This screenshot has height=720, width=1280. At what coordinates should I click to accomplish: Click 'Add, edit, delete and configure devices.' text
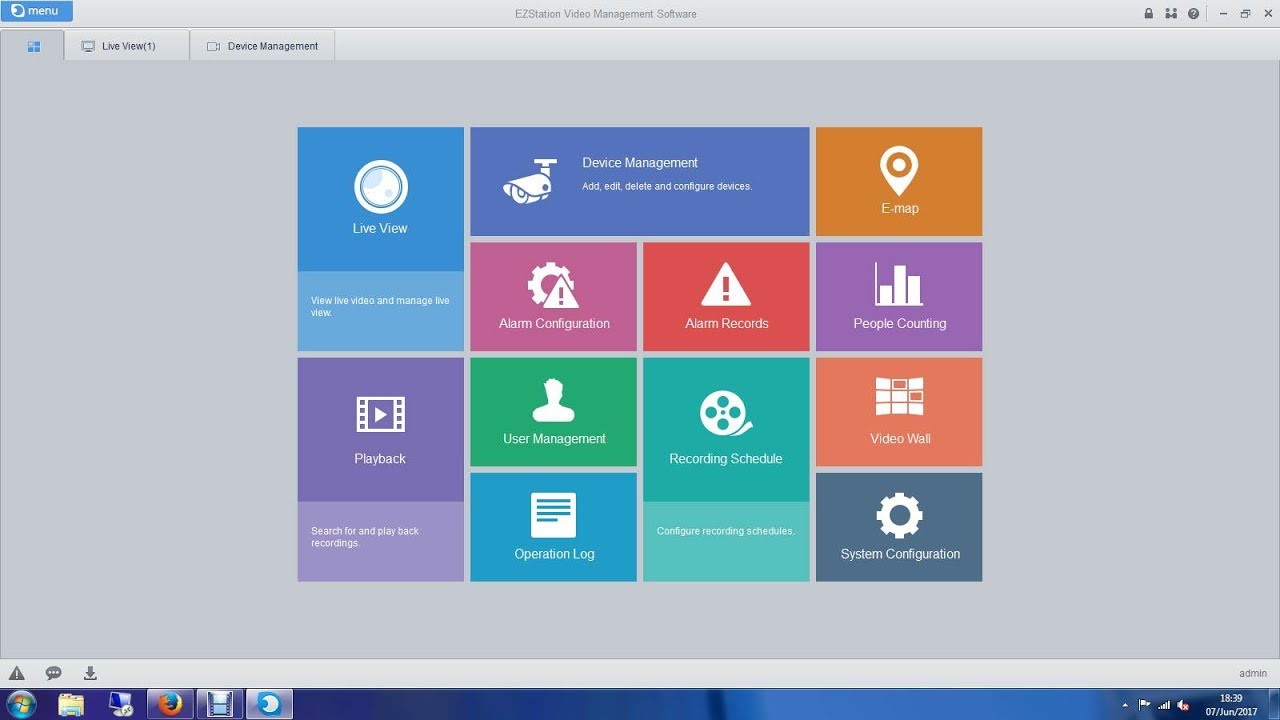[x=667, y=186]
